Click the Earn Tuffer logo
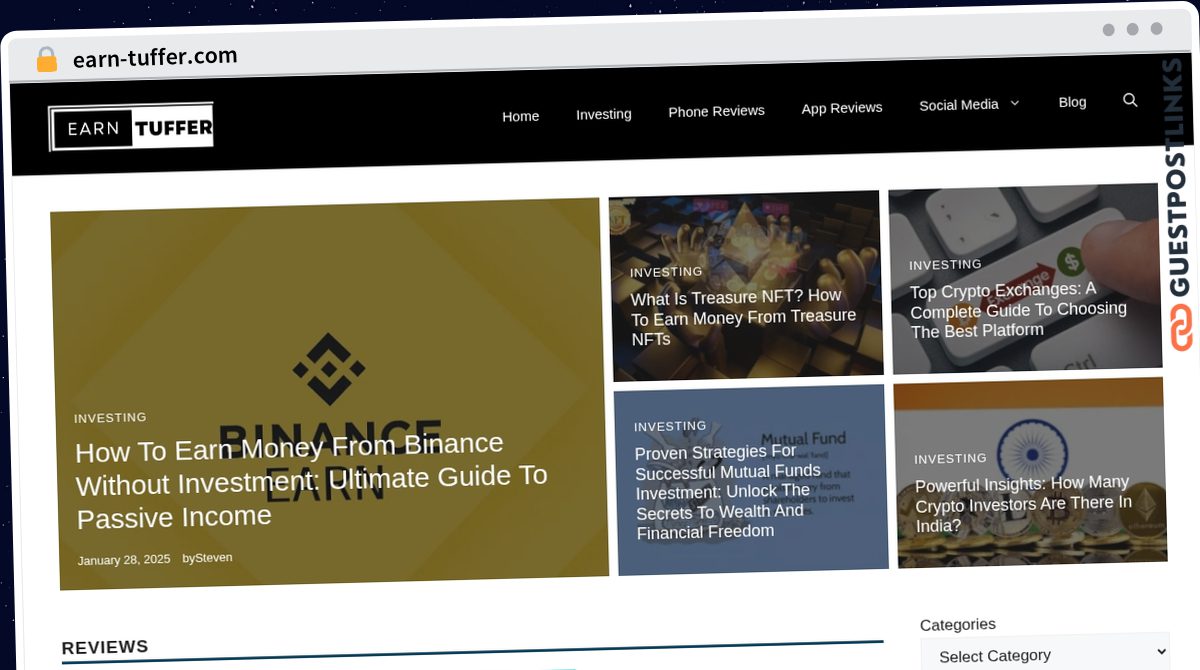 [131, 127]
